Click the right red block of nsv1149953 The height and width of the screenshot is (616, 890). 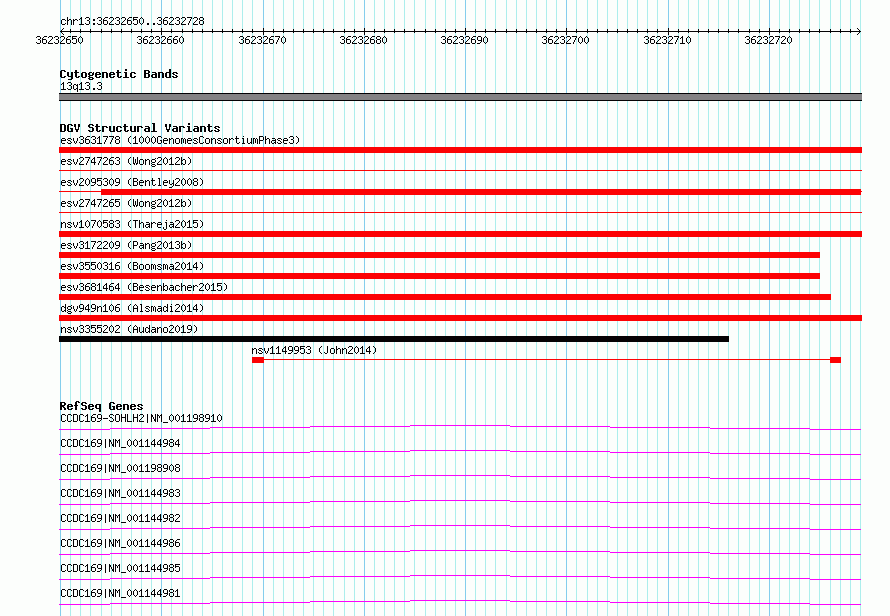[835, 360]
